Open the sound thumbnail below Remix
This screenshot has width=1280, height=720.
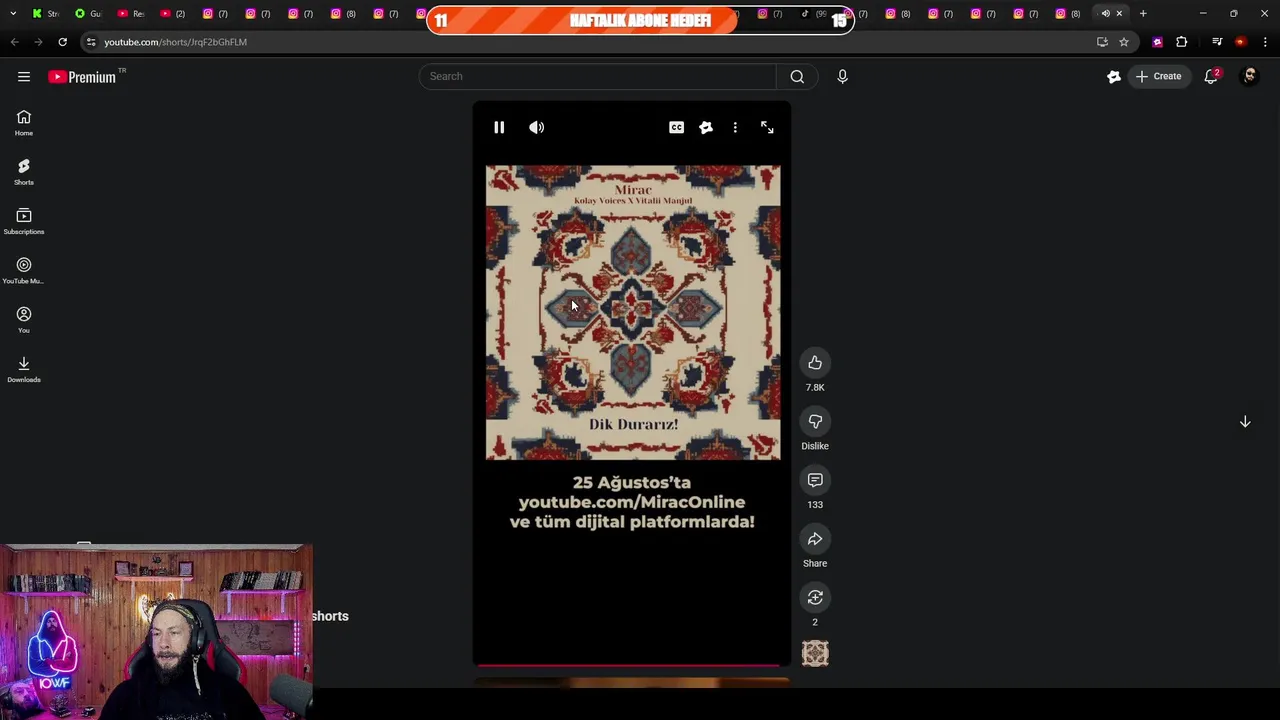815,654
